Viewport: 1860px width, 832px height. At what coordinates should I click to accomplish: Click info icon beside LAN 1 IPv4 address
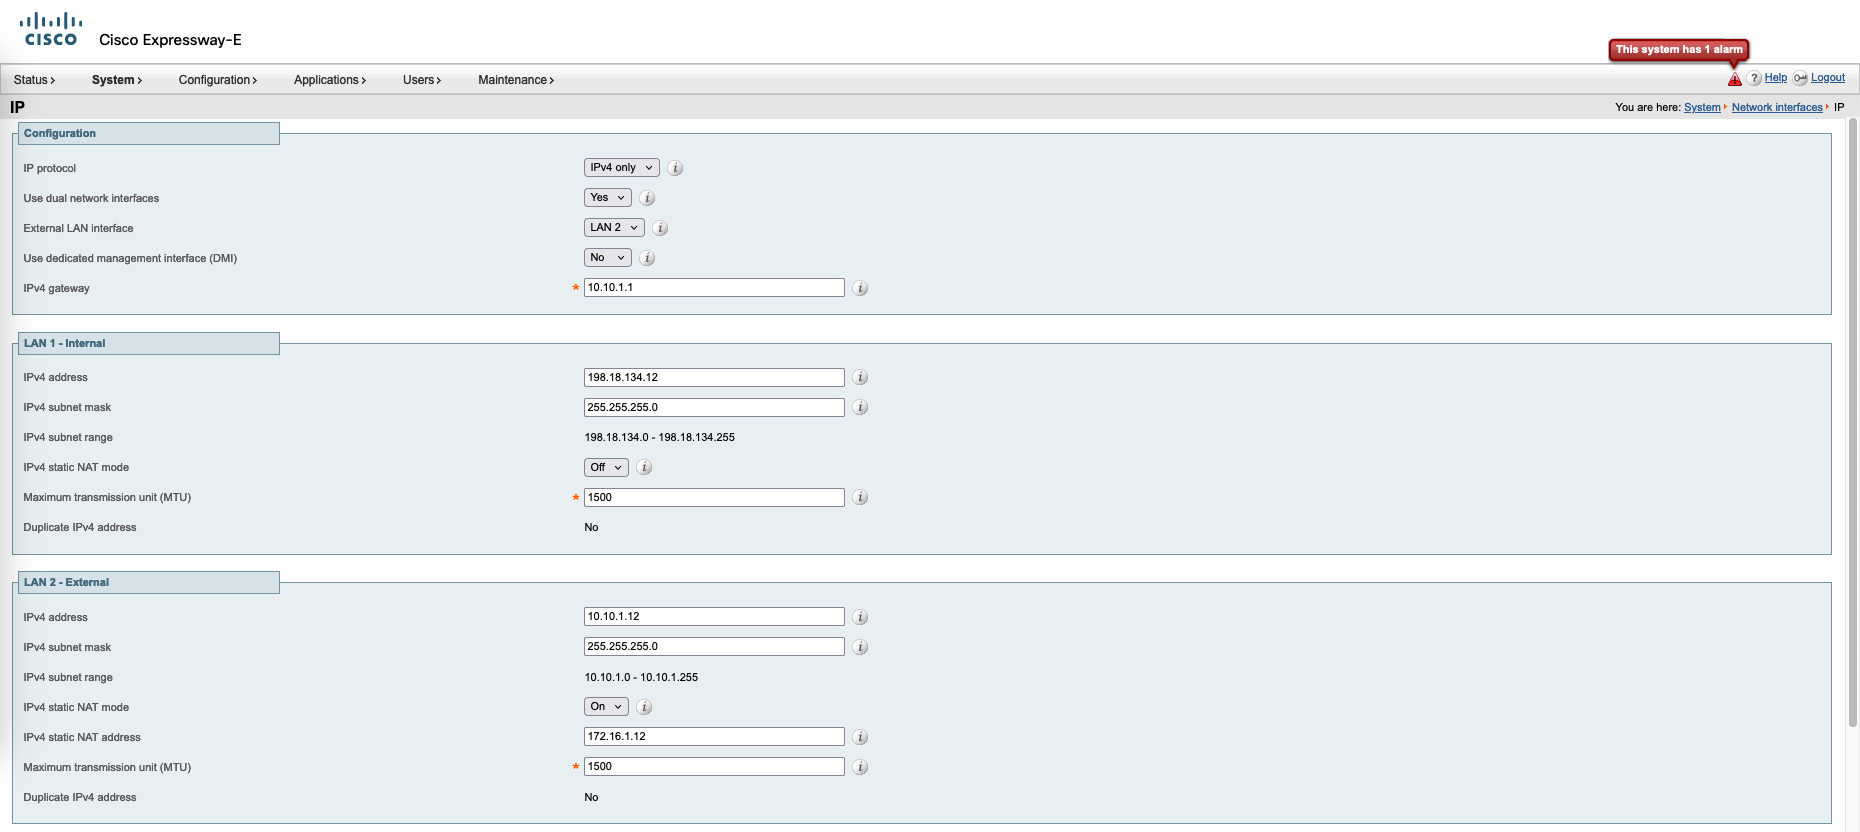[860, 378]
